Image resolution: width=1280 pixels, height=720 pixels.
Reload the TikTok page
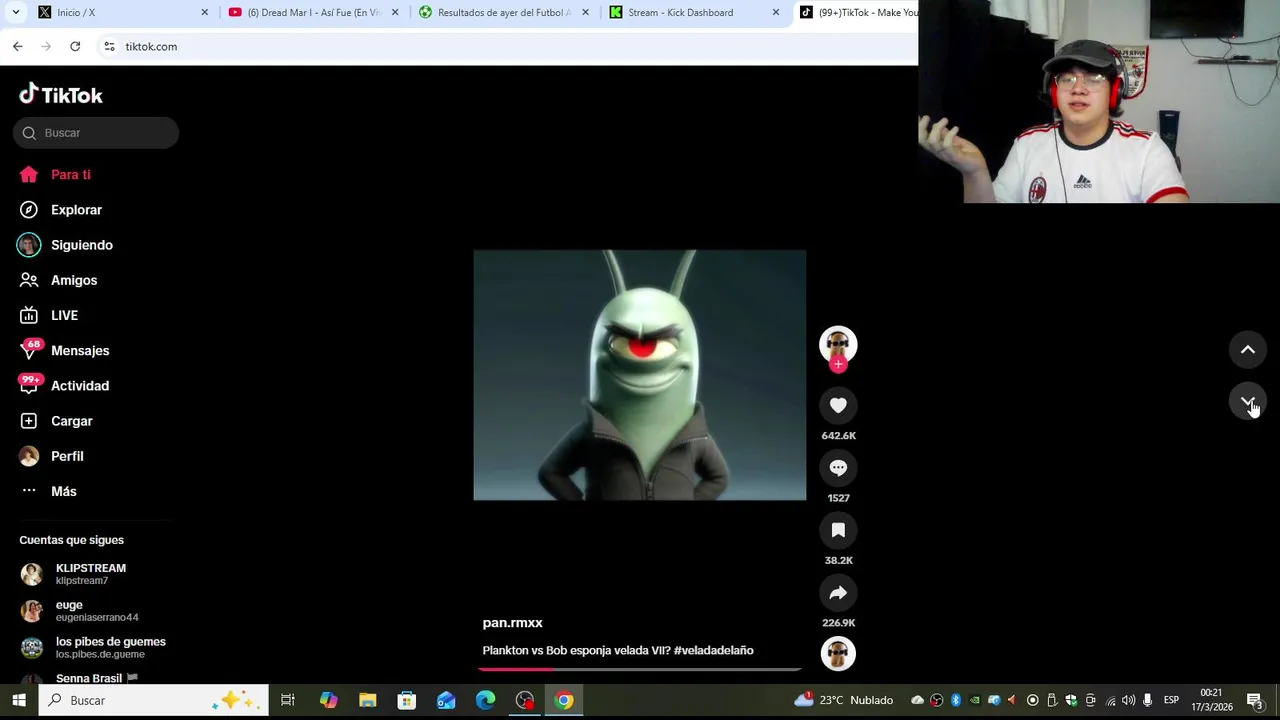pos(75,46)
